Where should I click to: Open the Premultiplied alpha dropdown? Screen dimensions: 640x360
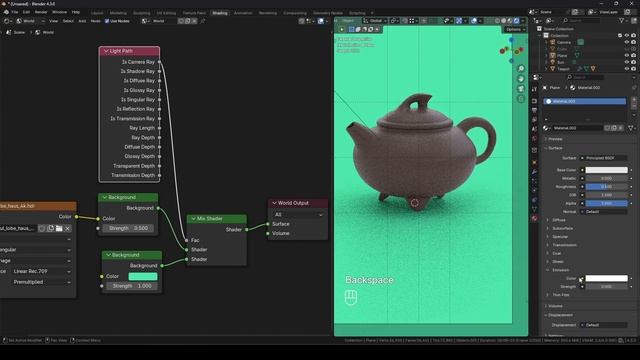tap(41, 282)
